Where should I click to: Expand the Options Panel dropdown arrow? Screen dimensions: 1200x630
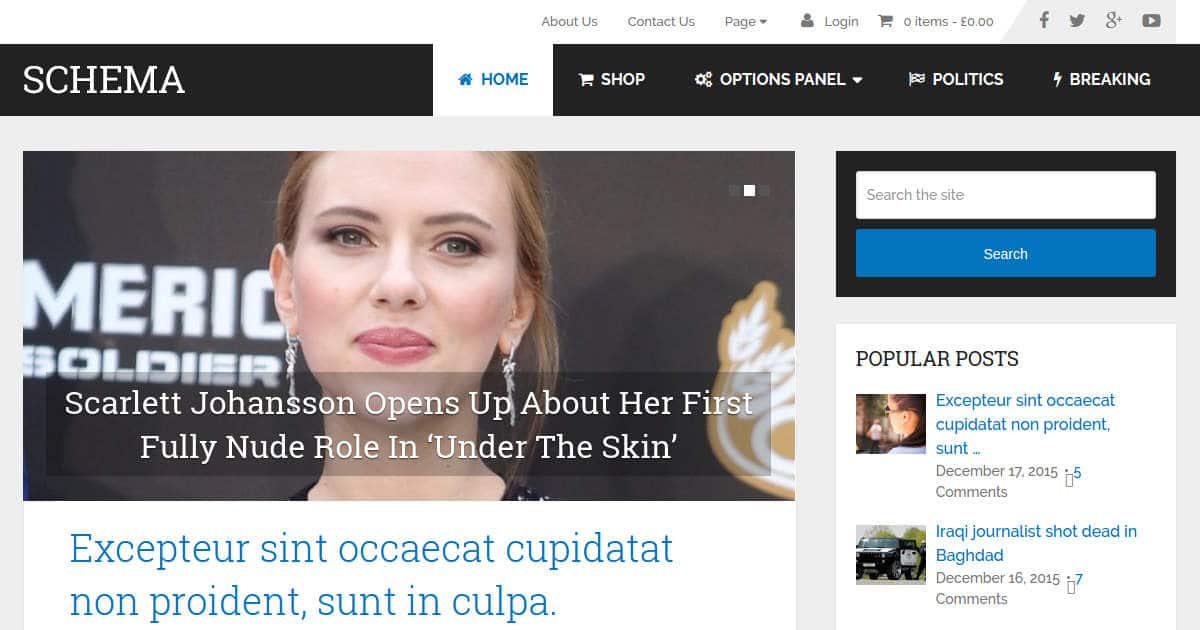[x=857, y=80]
